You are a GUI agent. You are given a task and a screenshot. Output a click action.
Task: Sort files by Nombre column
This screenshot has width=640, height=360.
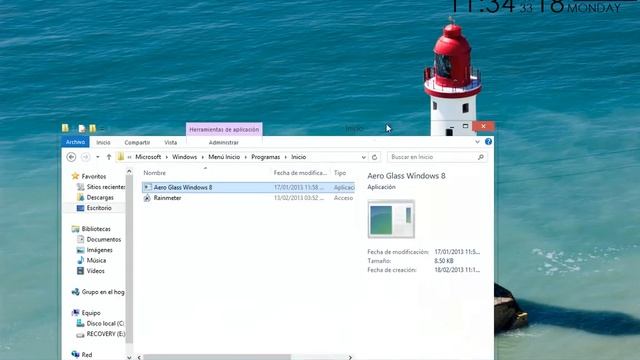coord(155,173)
